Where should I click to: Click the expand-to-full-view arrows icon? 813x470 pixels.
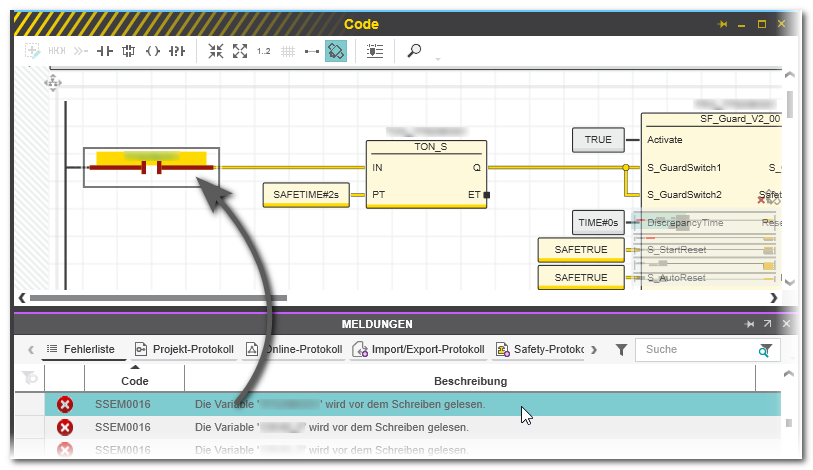tap(240, 51)
